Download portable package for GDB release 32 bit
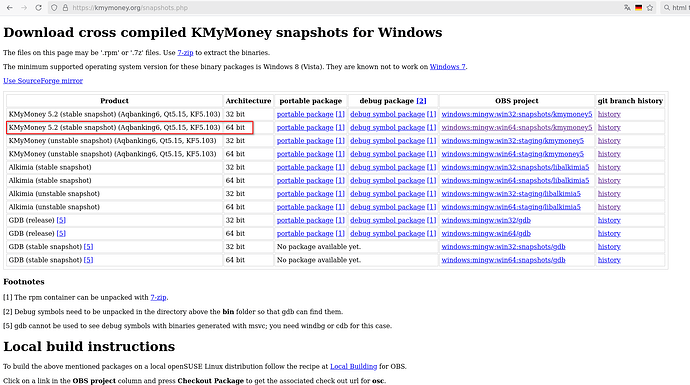Image resolution: width=690 pixels, height=385 pixels. 305,220
